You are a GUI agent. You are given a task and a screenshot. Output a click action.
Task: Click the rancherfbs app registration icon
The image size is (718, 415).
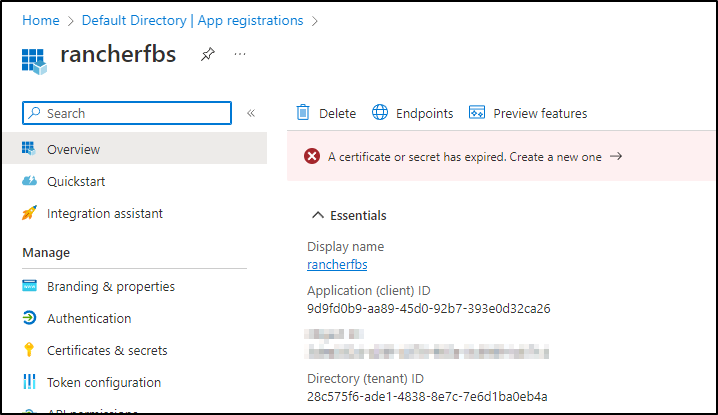click(x=34, y=61)
